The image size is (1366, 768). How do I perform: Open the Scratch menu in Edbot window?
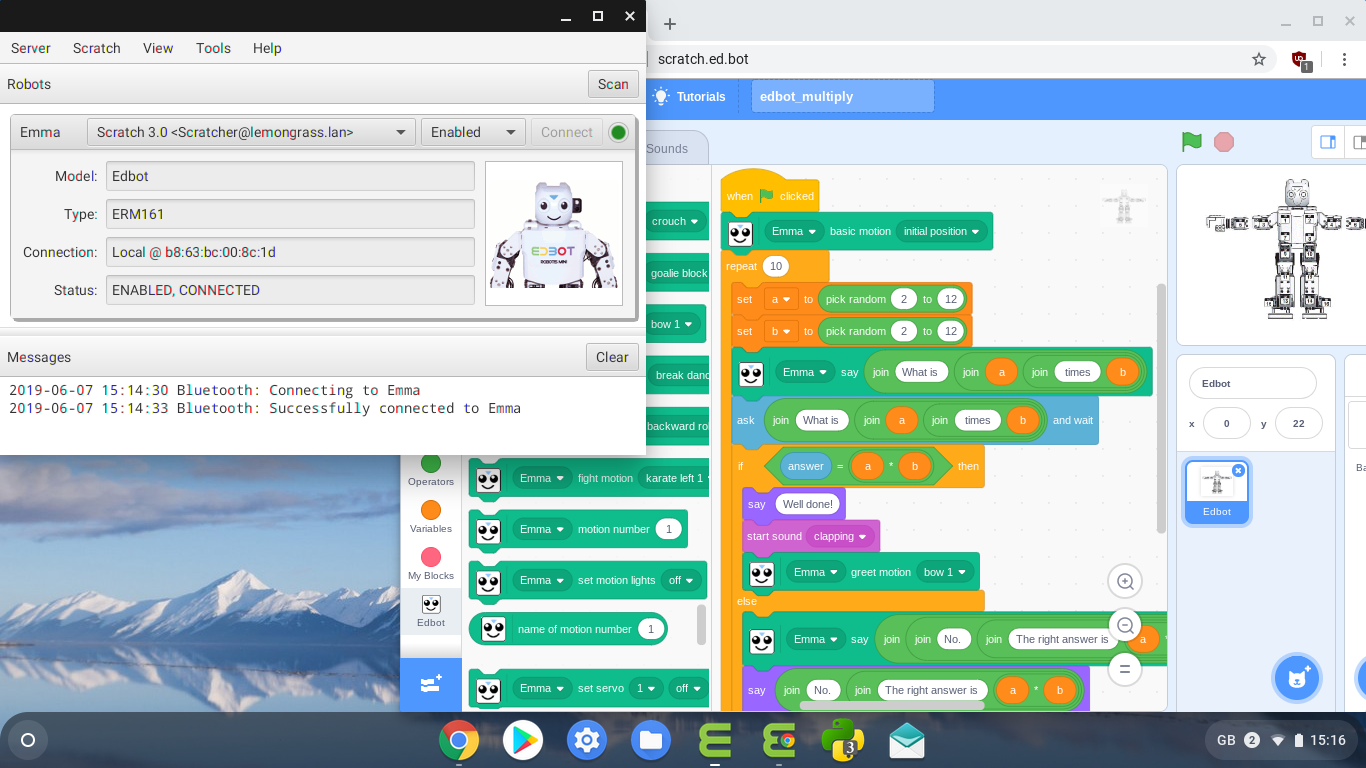click(97, 48)
